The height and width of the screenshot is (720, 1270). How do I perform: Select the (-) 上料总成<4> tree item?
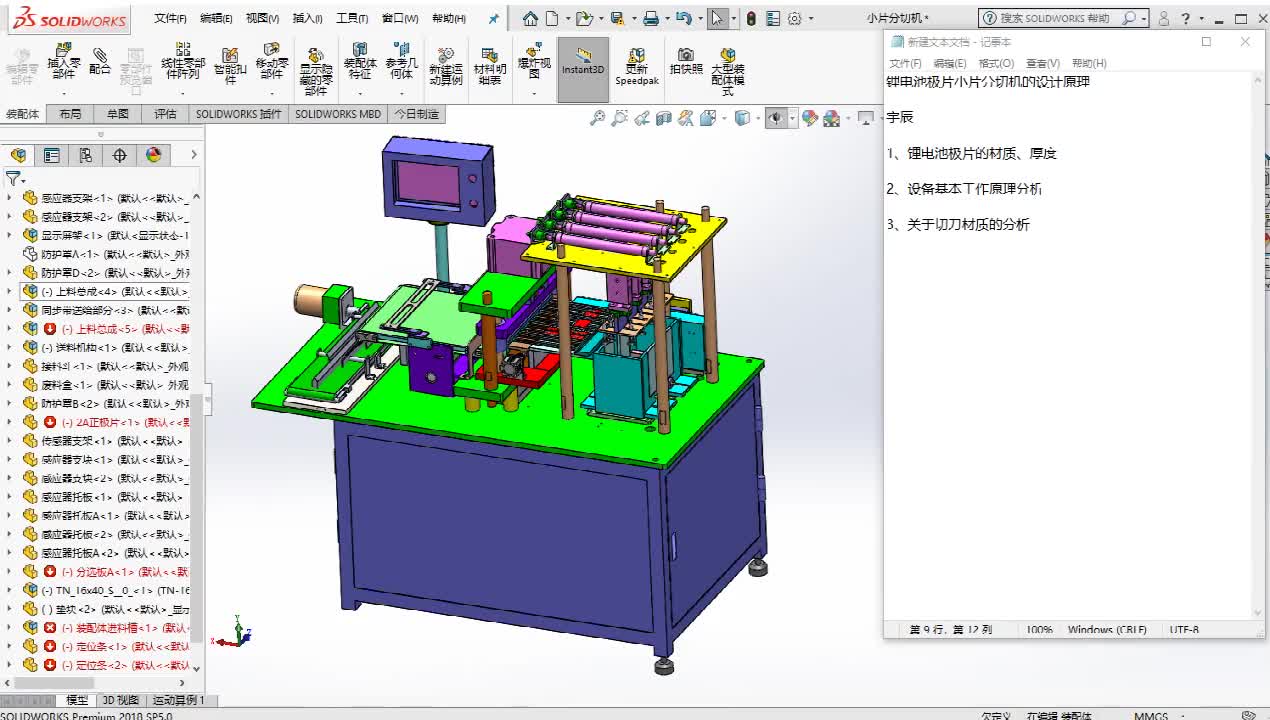point(104,291)
